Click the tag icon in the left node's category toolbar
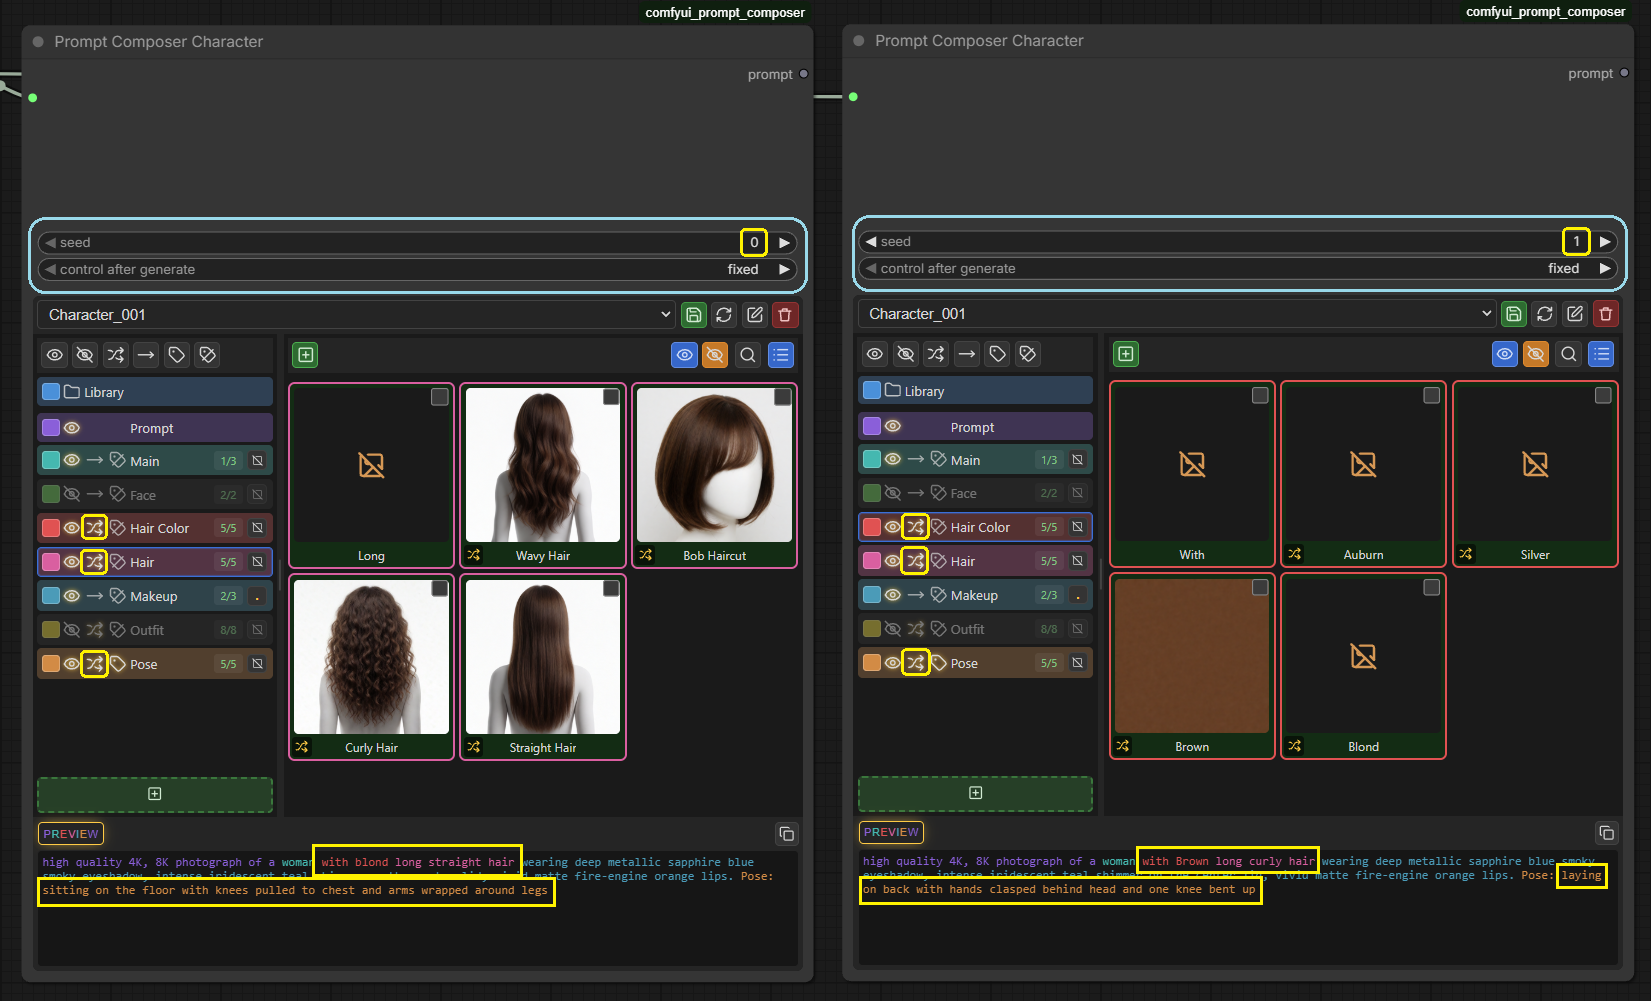Screen dimensions: 1651x1001 (x=177, y=355)
